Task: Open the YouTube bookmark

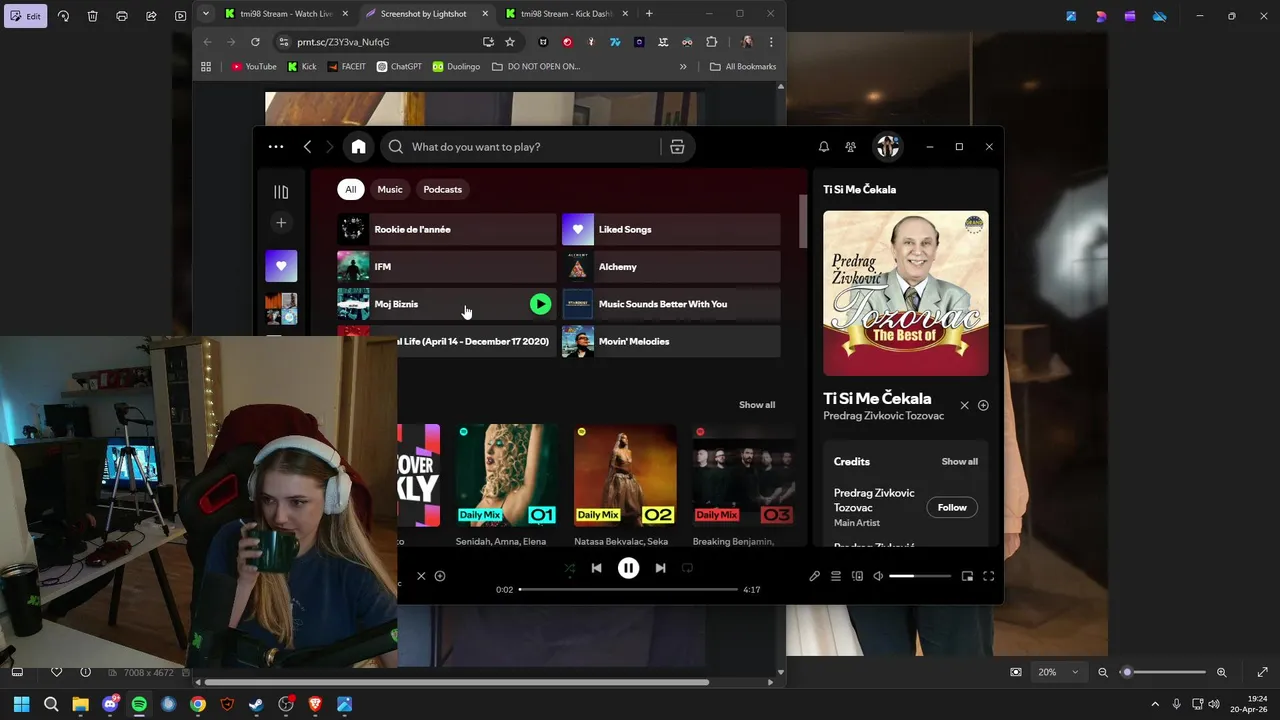Action: (254, 67)
